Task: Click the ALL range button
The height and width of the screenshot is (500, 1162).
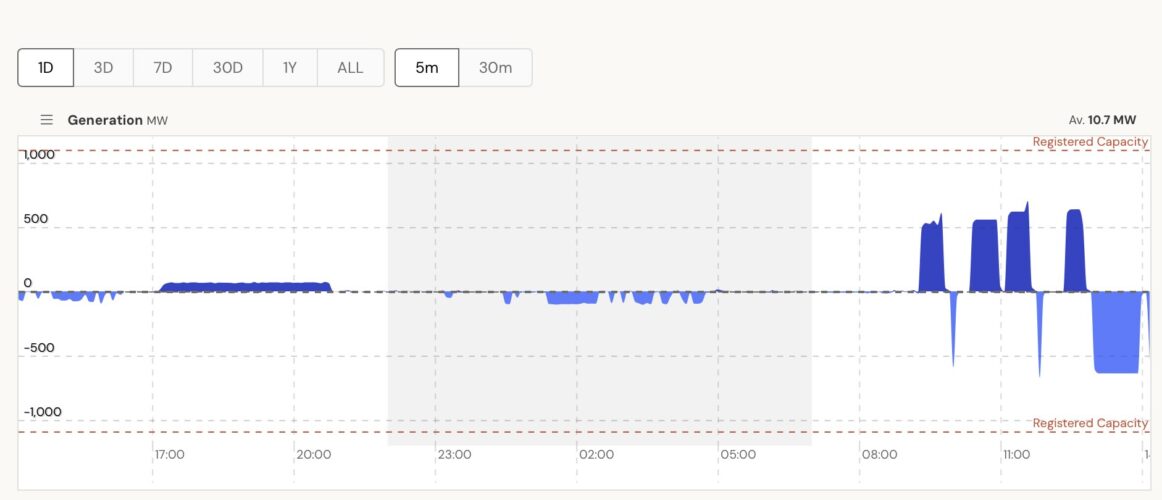Action: 350,68
